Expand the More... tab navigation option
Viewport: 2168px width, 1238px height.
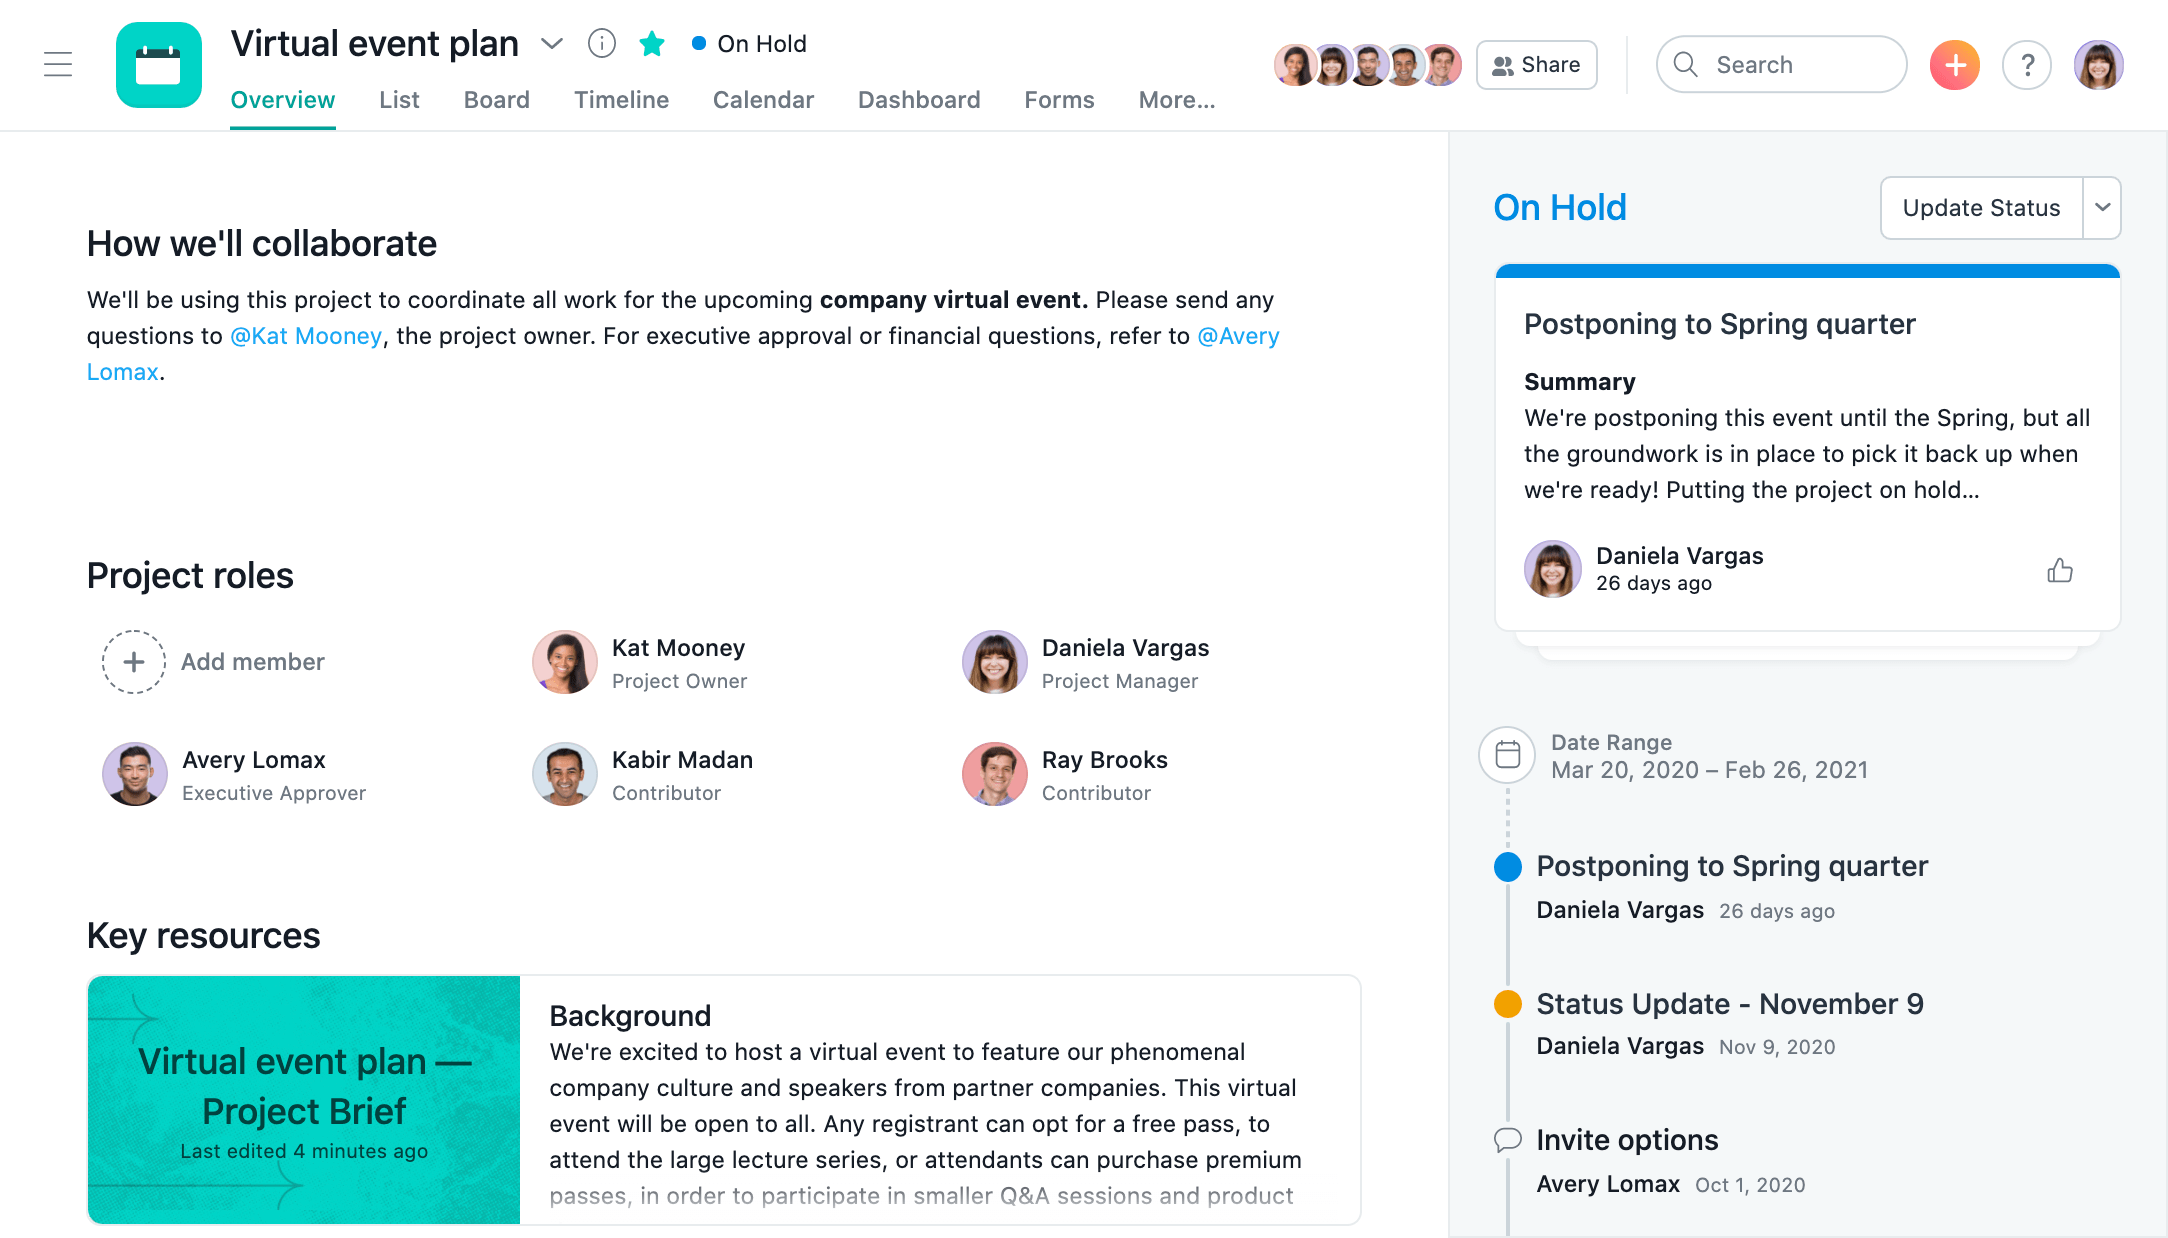(x=1178, y=100)
